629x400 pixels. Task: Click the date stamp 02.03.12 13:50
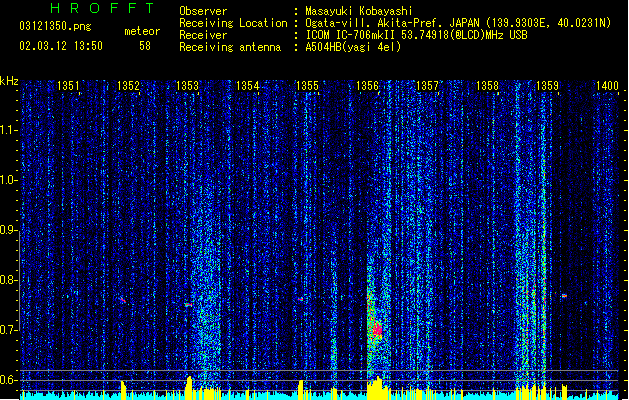click(61, 46)
